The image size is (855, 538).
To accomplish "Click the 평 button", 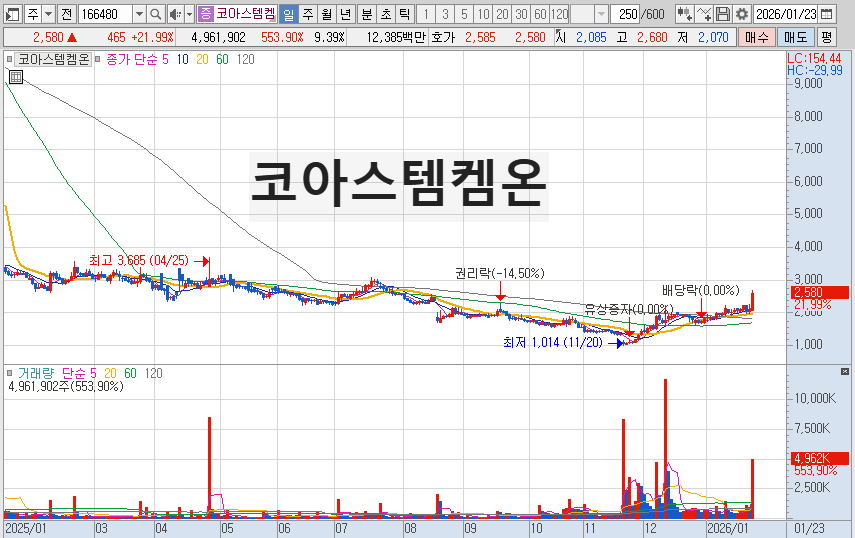I will click(827, 37).
